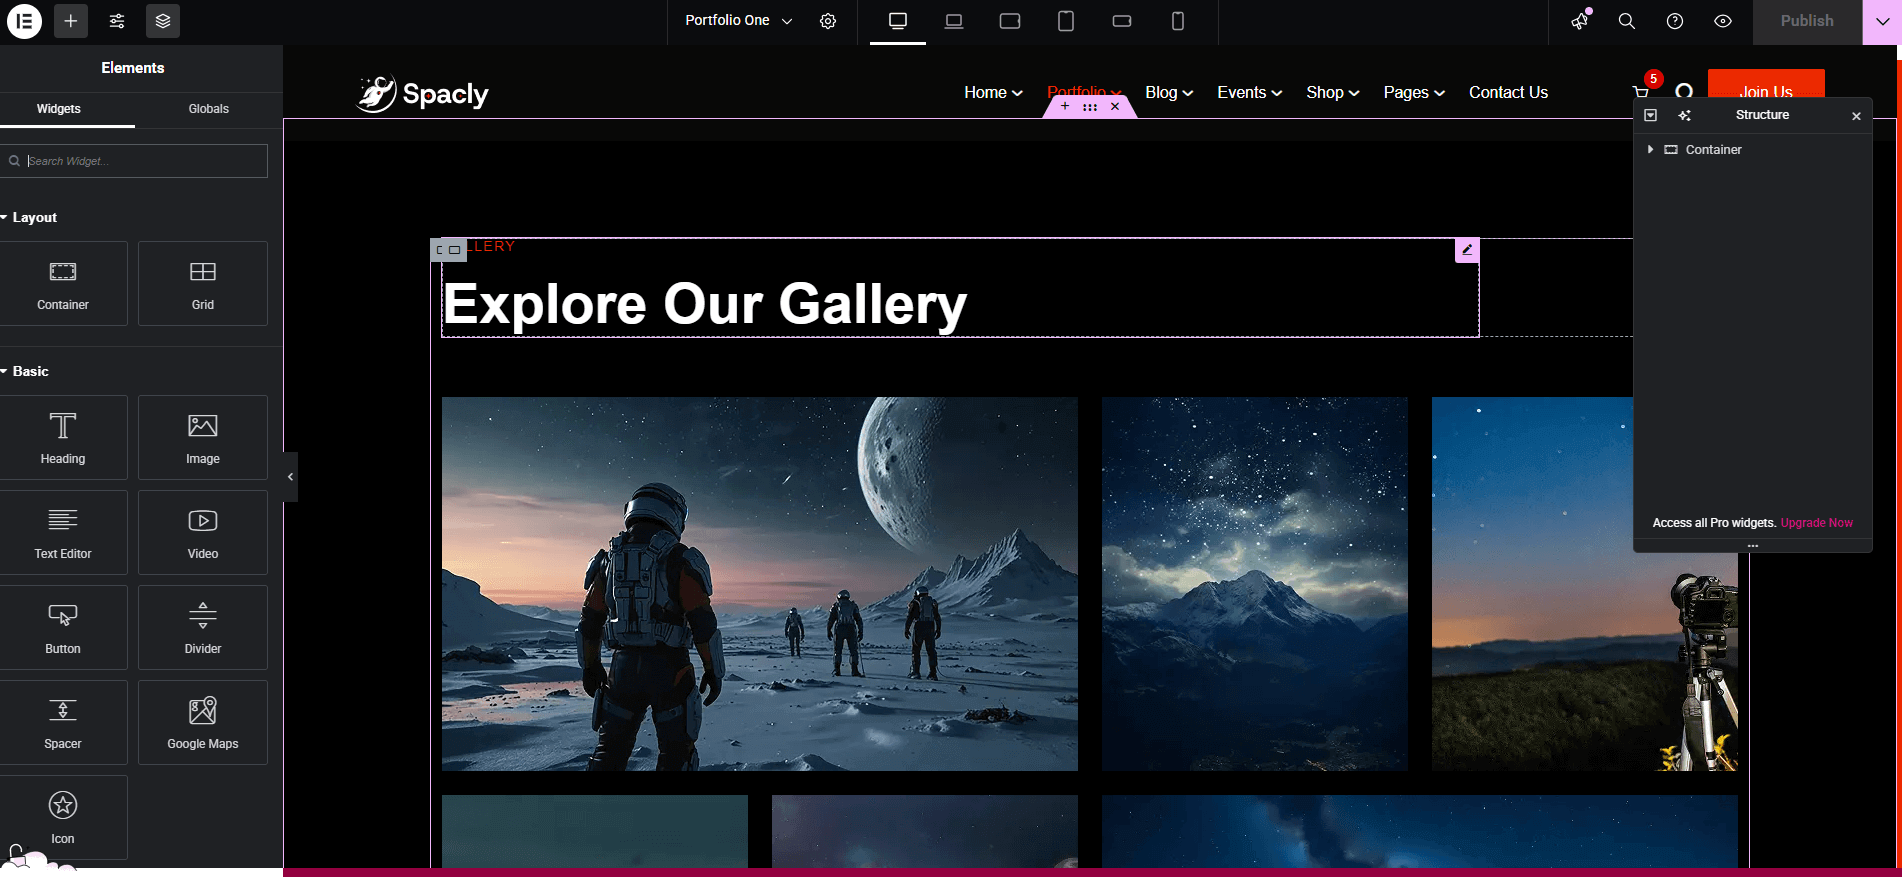1902x877 pixels.
Task: Open the Home menu
Action: pos(993,92)
